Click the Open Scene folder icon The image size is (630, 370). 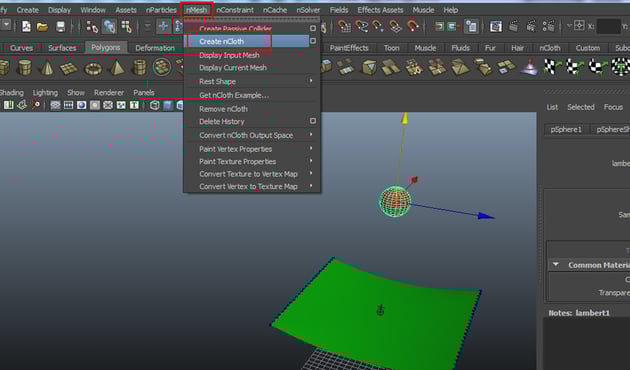click(x=42, y=27)
